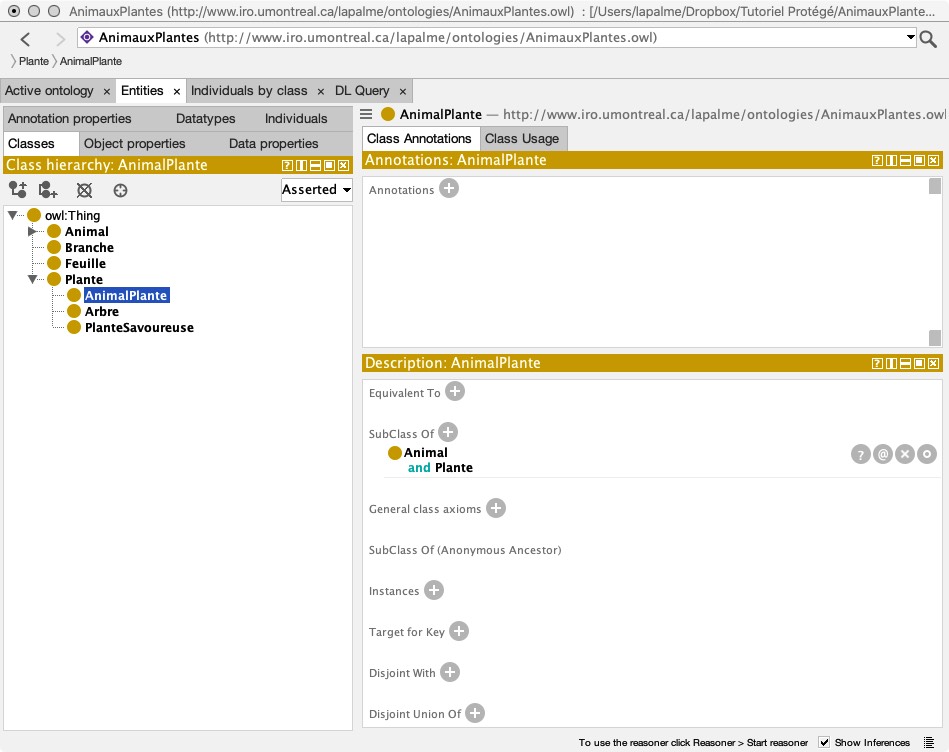This screenshot has height=752, width=949.
Task: Collapse the Plante tree node
Action: [x=33, y=279]
